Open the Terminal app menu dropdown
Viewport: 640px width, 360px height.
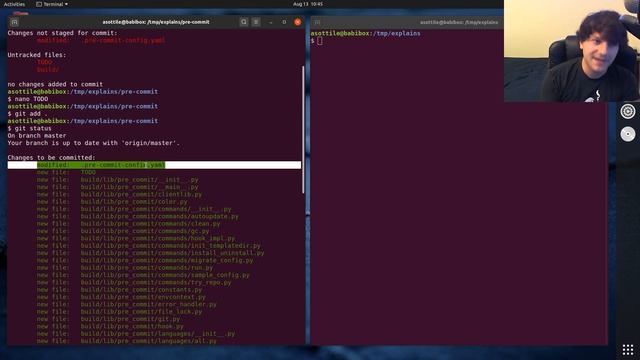52,4
